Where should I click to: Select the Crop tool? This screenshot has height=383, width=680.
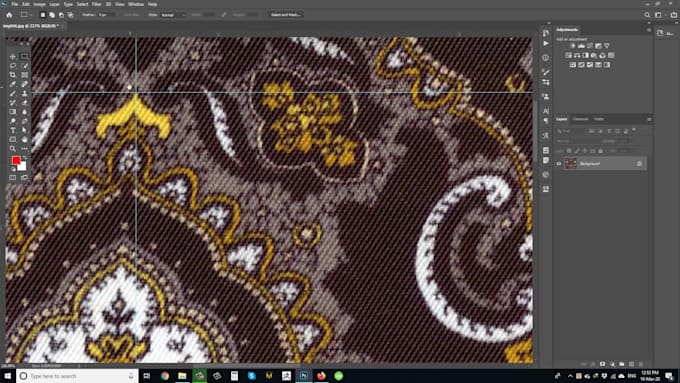click(x=13, y=75)
